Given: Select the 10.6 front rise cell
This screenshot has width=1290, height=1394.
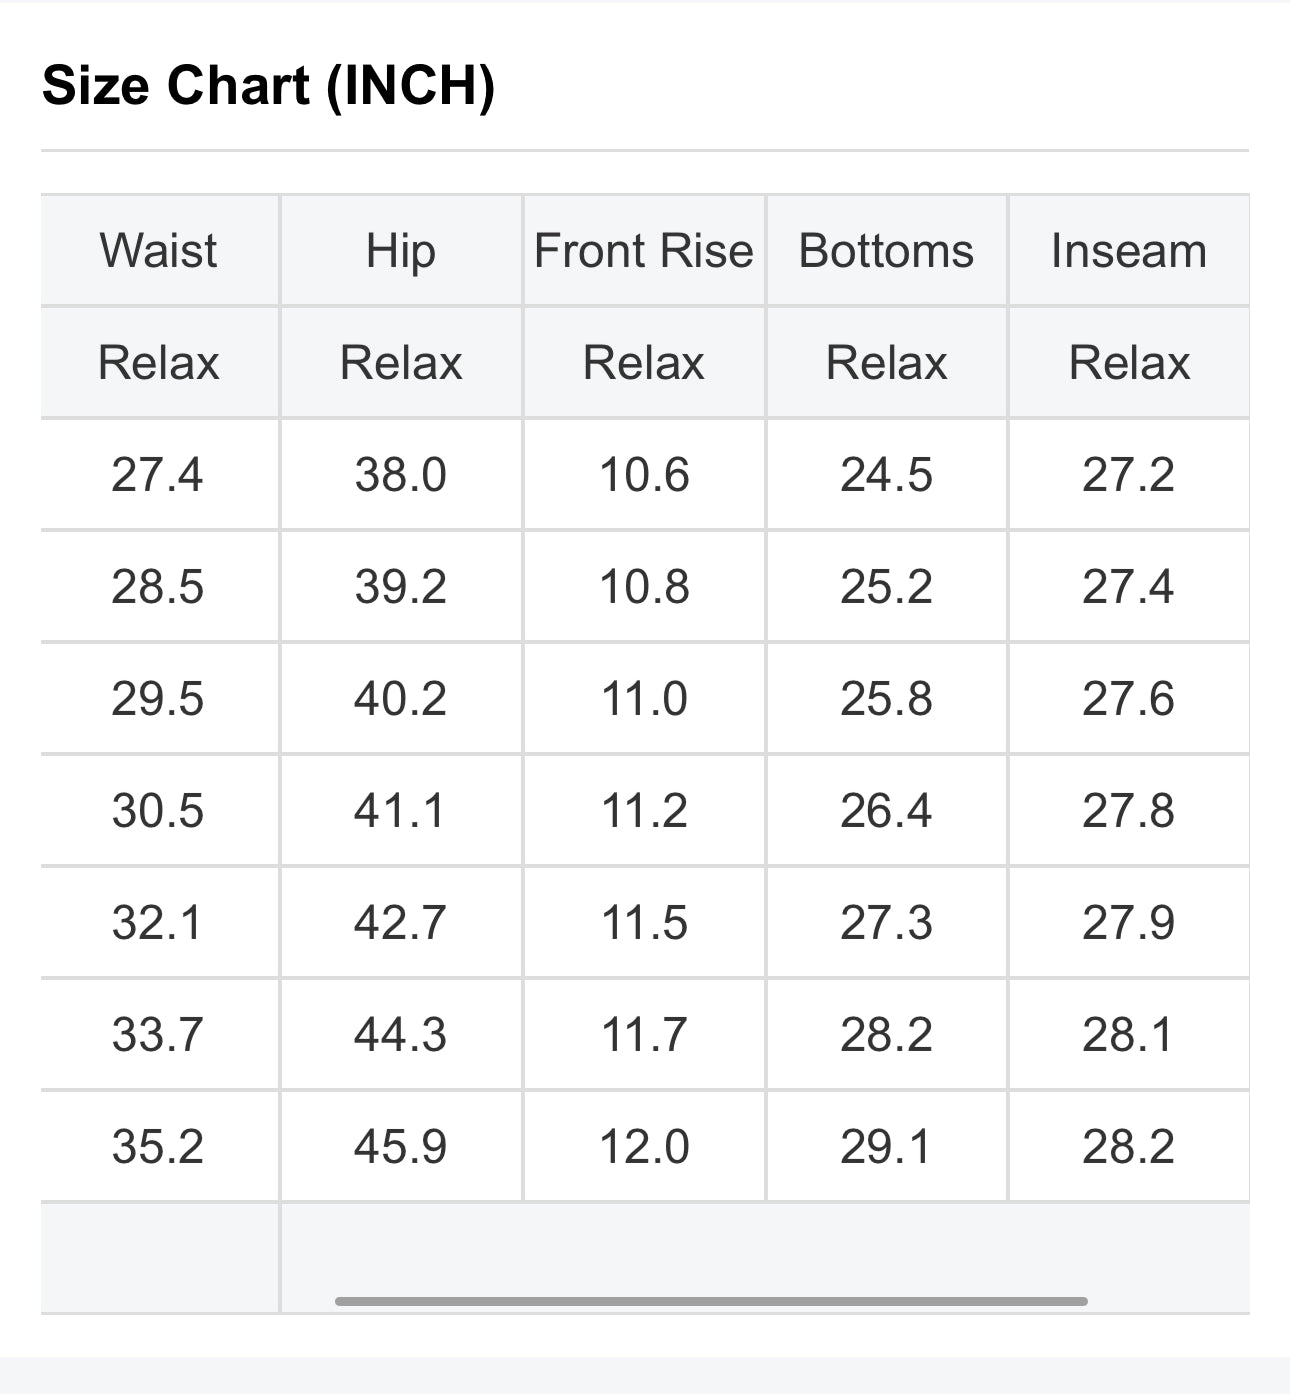Looking at the screenshot, I should pyautogui.click(x=644, y=474).
